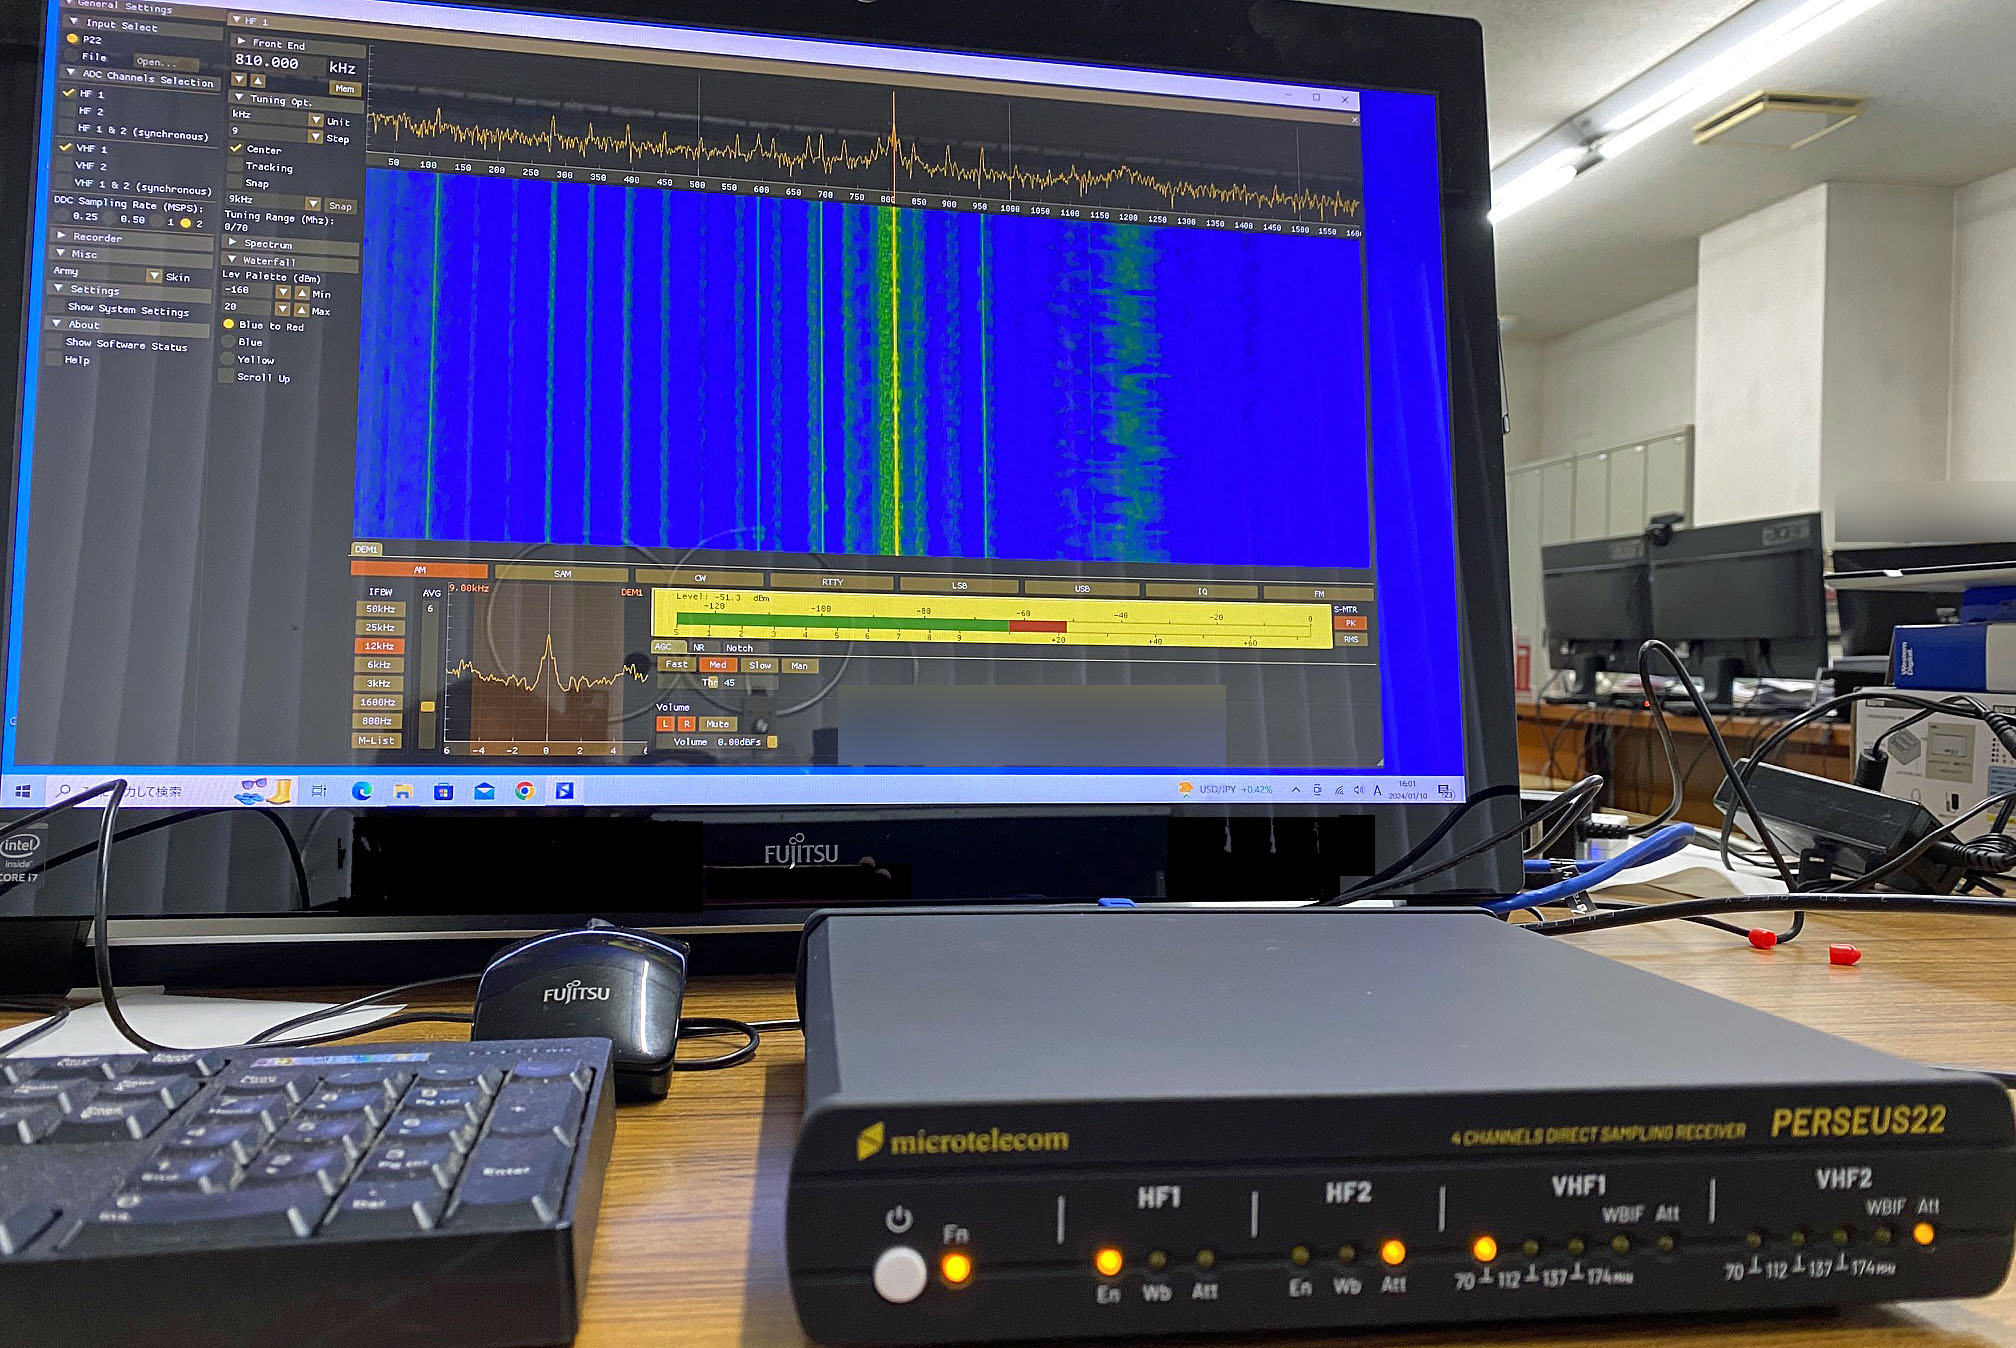Adjust the AGC Thr slider
Screen dimensions: 2016x1348
pos(713,681)
